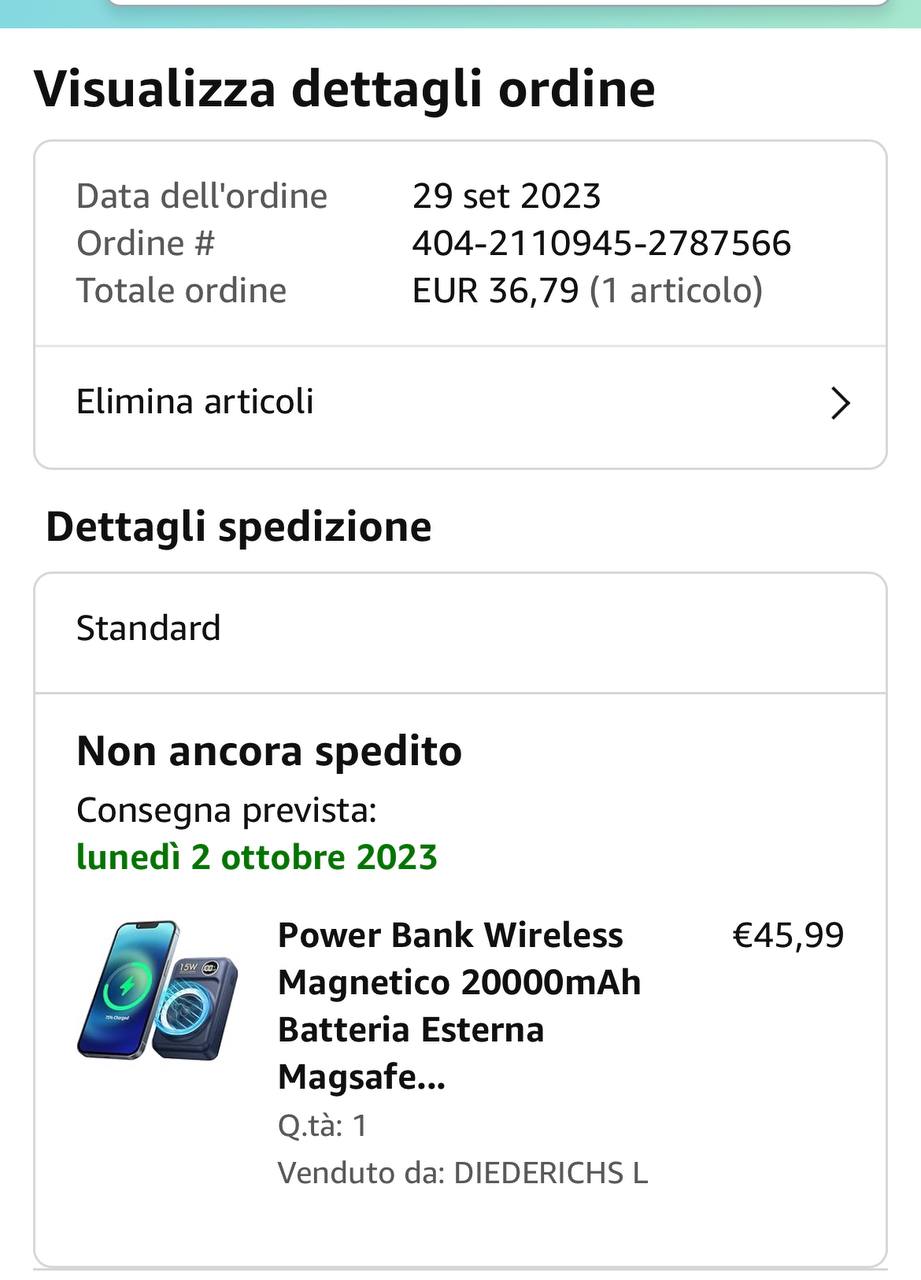Open the chevron arrow next to Elimina articoli

(x=841, y=403)
